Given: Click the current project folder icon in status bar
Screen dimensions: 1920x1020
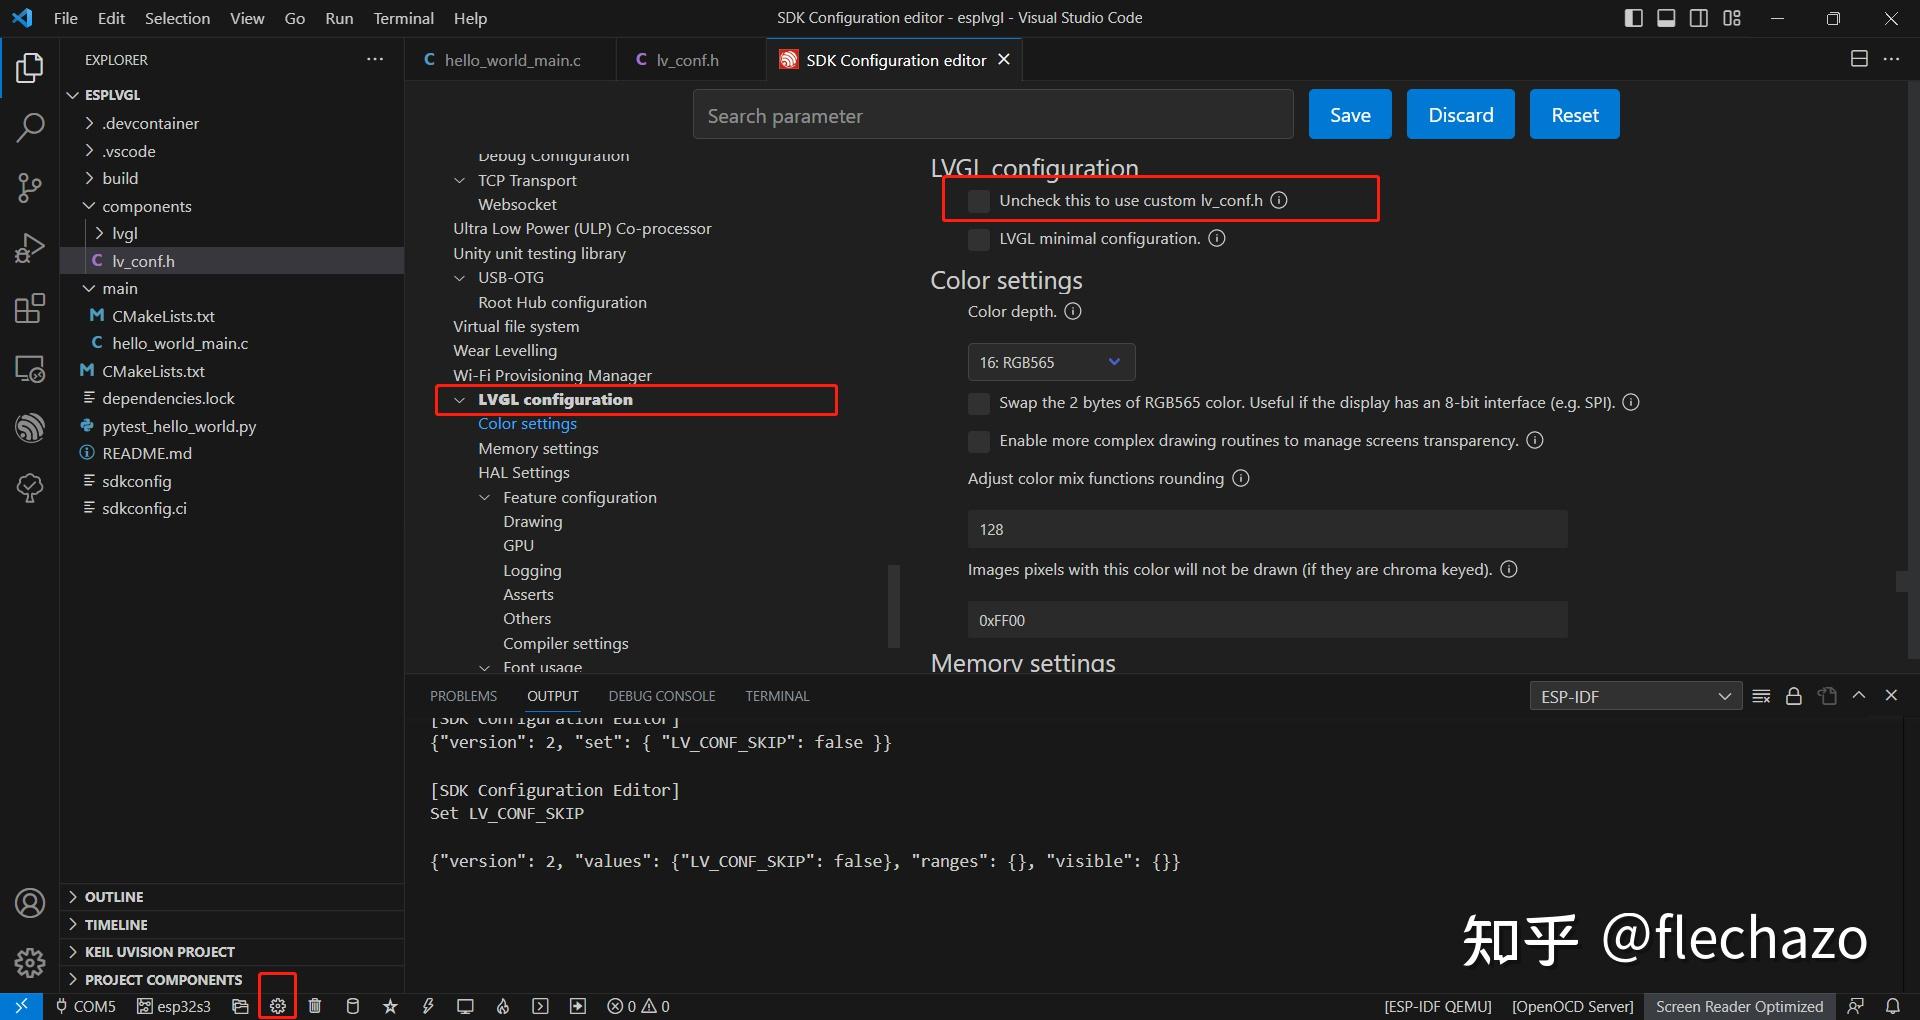Looking at the screenshot, I should (240, 1006).
